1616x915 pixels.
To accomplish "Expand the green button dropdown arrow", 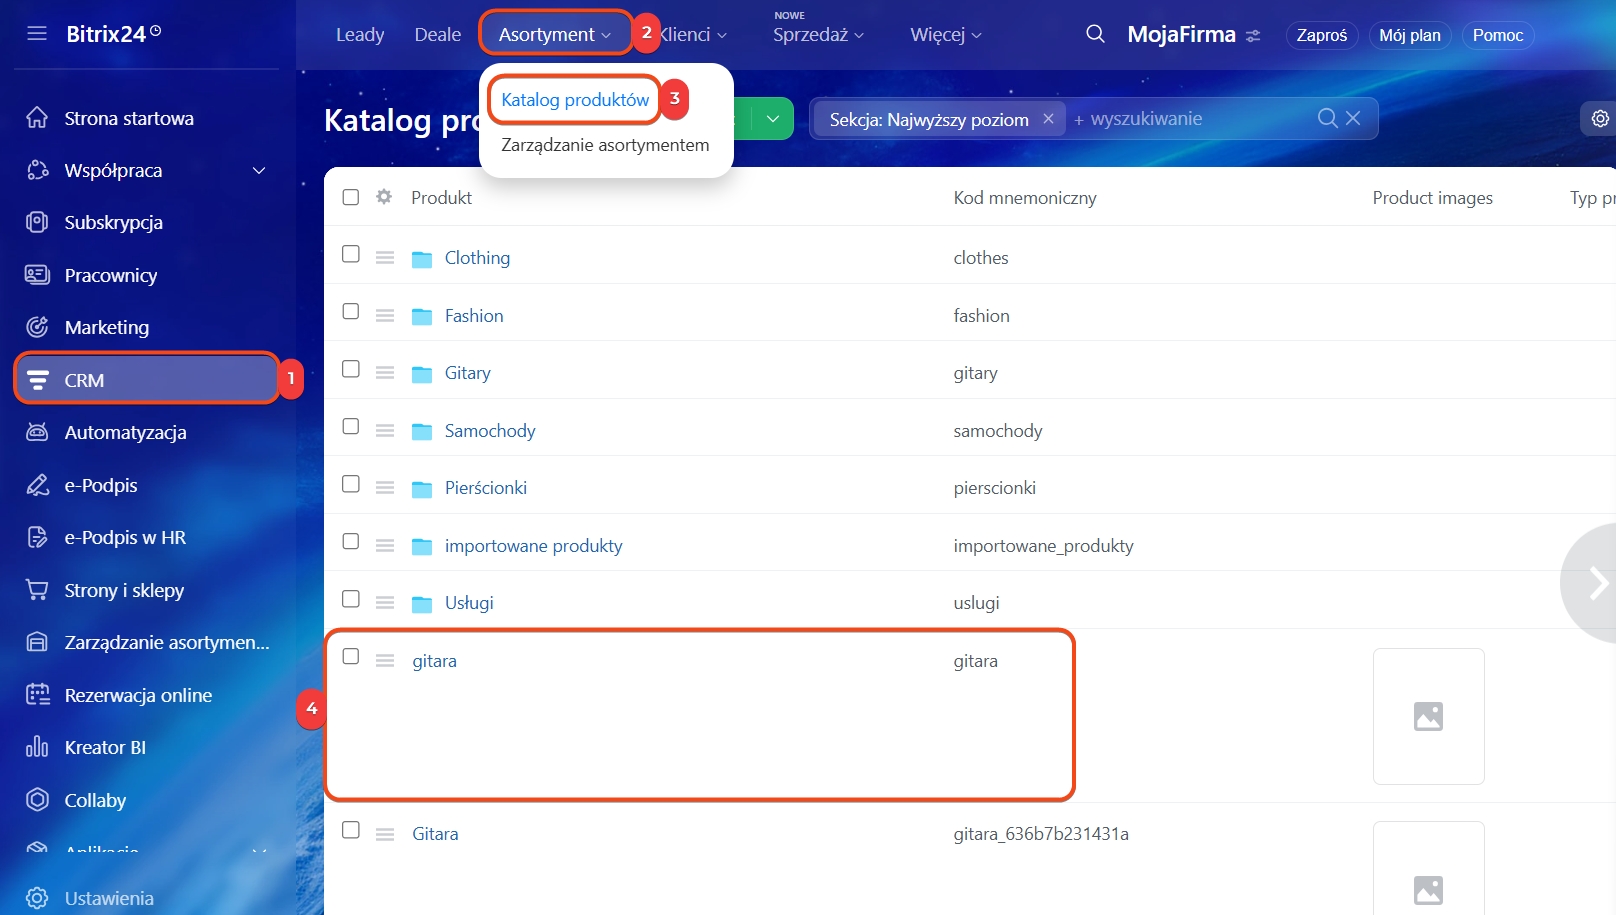I will pyautogui.click(x=772, y=119).
